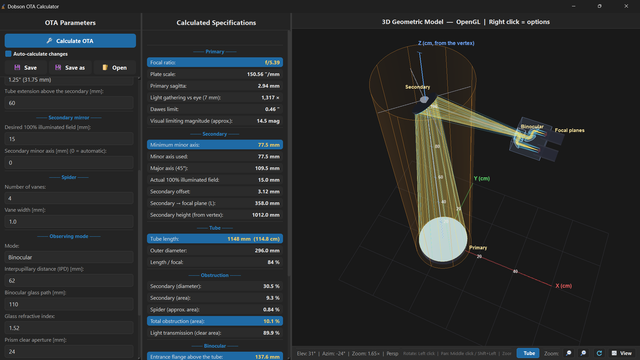The width and height of the screenshot is (640, 360).
Task: Click the Light transmission (clear area) row
Action: coord(215,333)
